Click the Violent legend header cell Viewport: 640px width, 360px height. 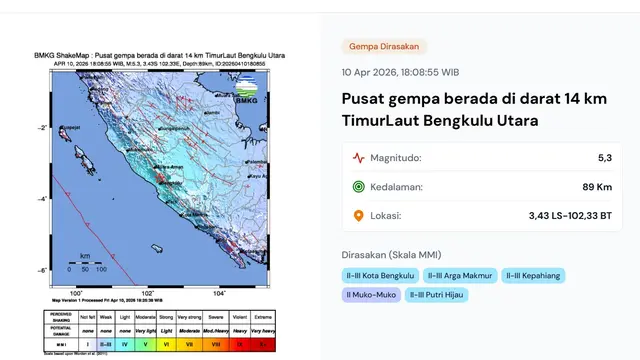[240, 317]
